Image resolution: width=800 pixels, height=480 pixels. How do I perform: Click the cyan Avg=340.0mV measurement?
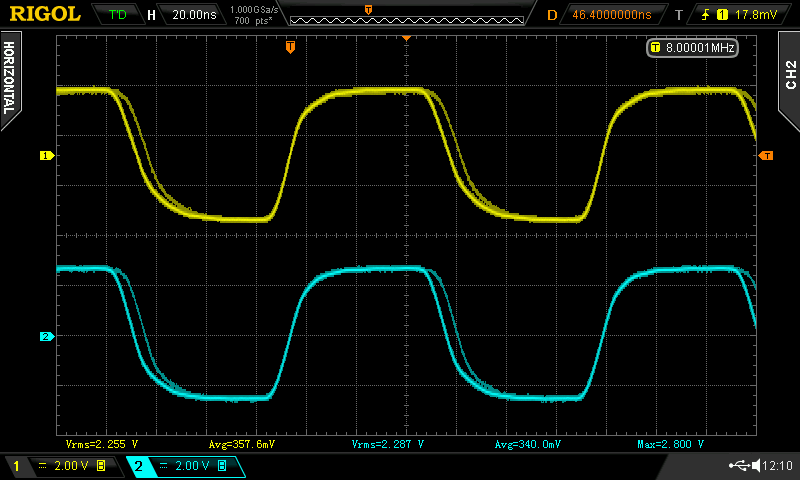click(528, 444)
